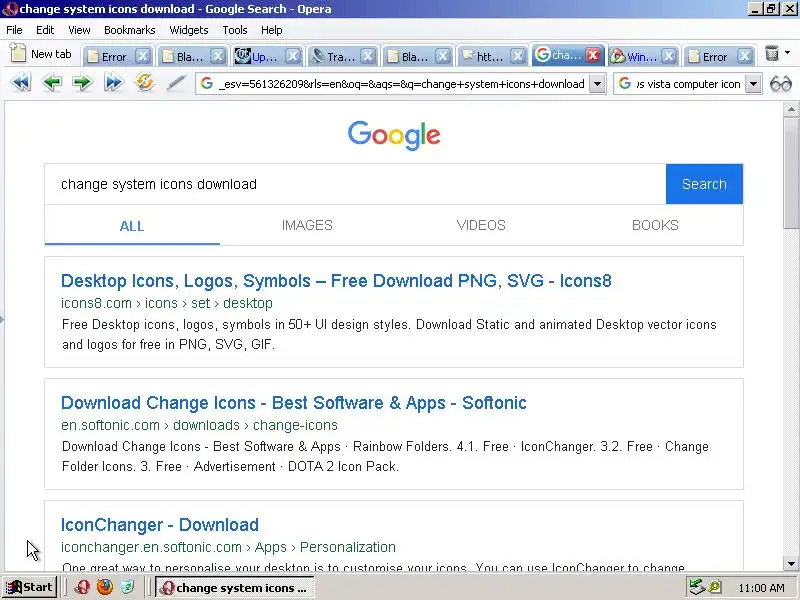Open the Bookmarks menu
The image size is (800, 600).
(x=130, y=30)
